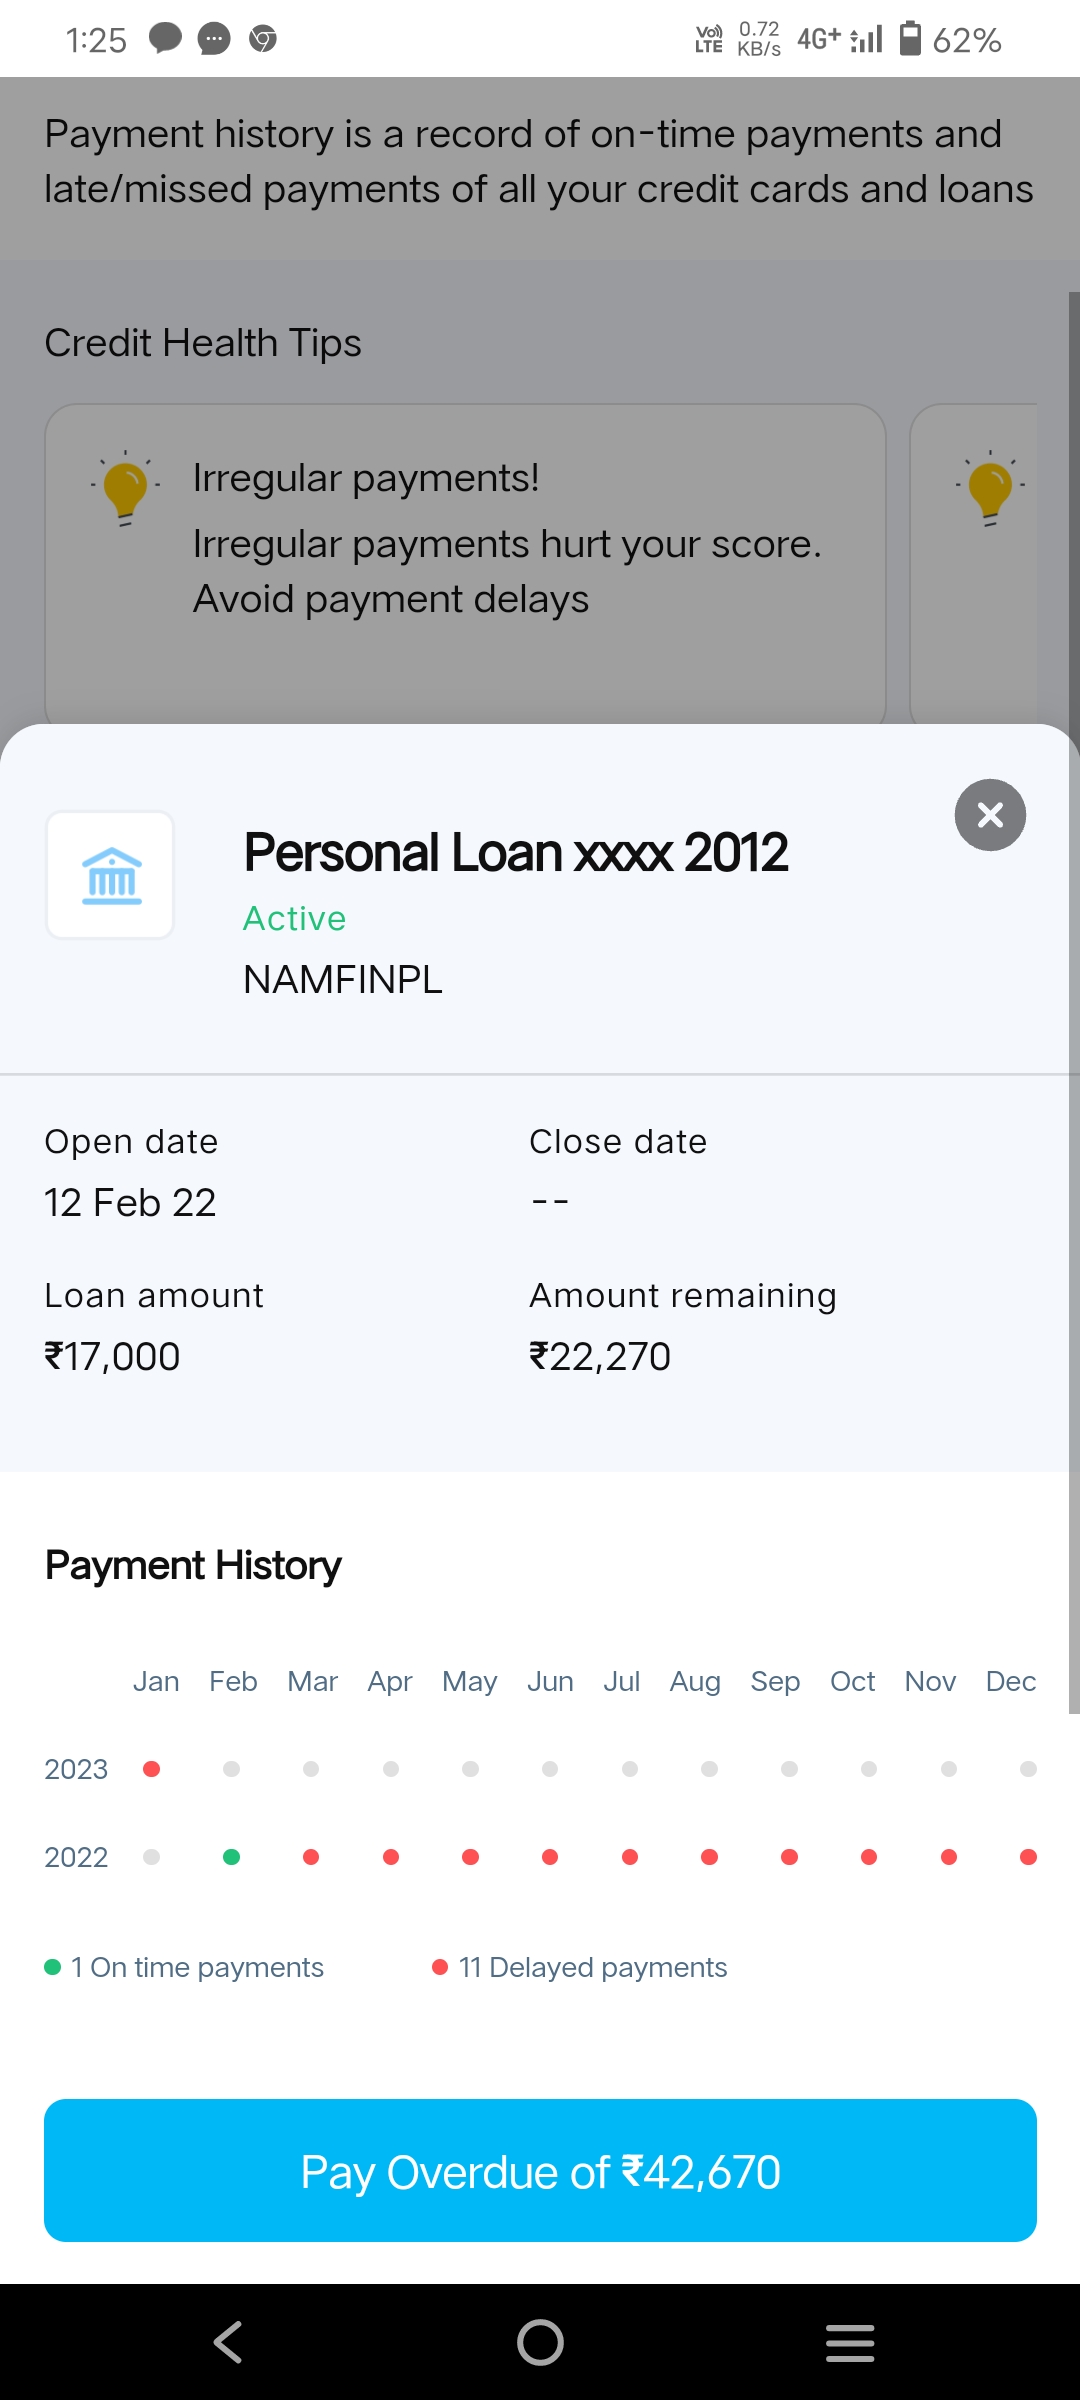Close the Personal Loan details sheet
This screenshot has width=1080, height=2400.
(x=990, y=815)
